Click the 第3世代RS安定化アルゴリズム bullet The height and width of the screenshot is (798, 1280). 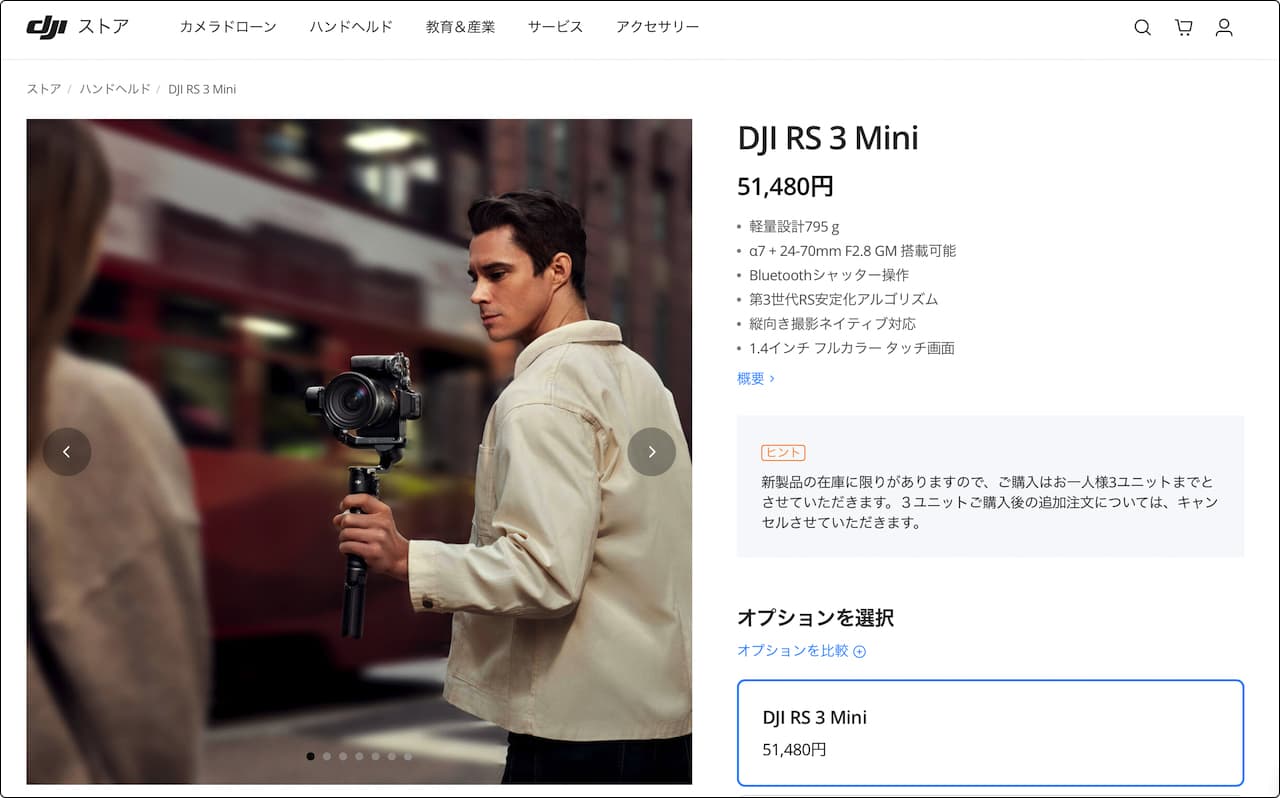pos(843,299)
